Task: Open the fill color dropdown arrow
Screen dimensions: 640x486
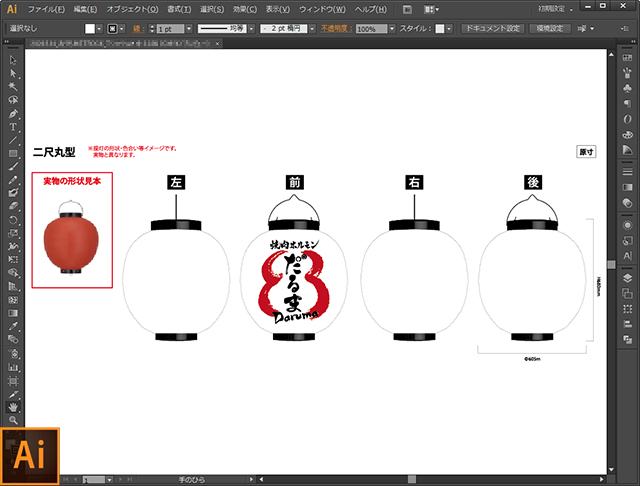Action: (x=99, y=29)
